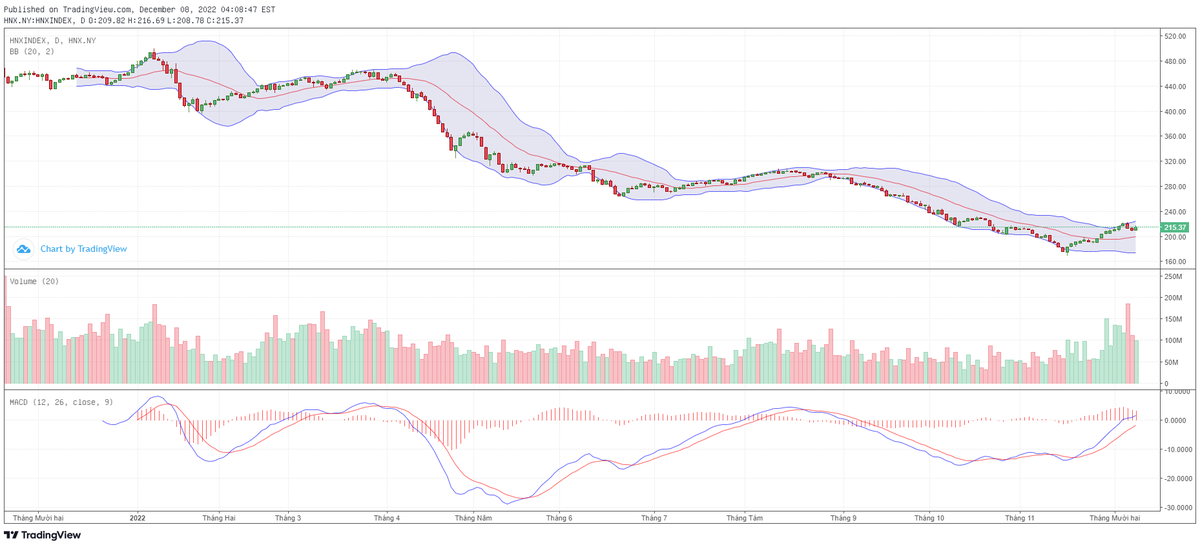Open the 'Chart by TradingView' link
Screen dimensions: 1200x547
pyautogui.click(x=83, y=249)
